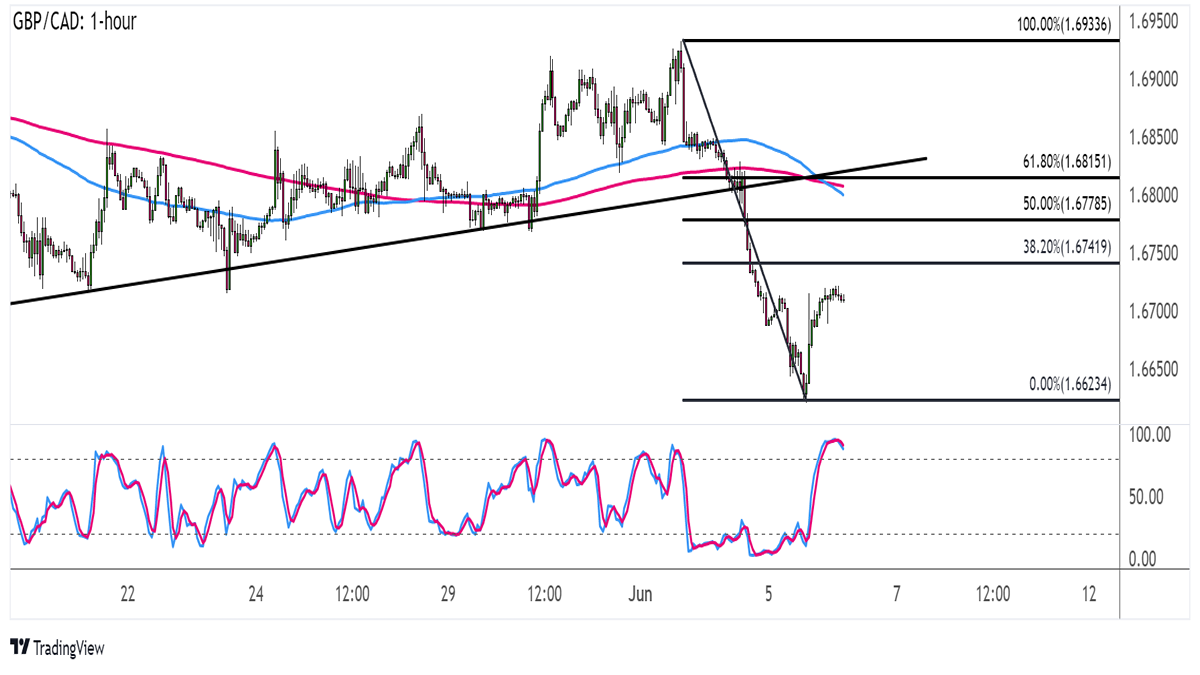Viewport: 1200px width, 675px height.
Task: Click the 1.66500 price axis label
Action: 1156,370
